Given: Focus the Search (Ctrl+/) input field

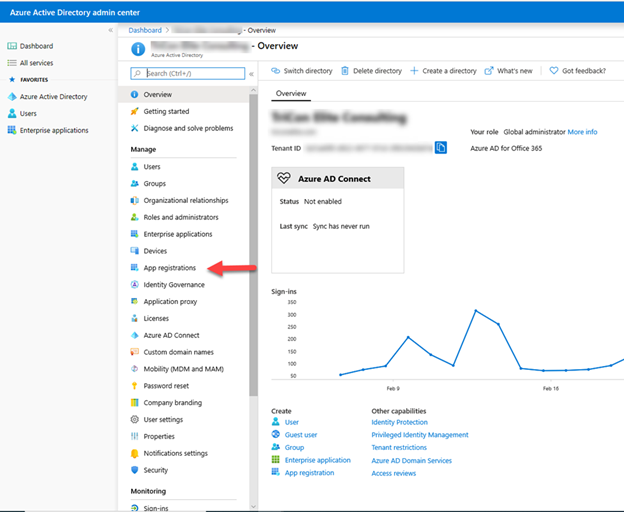Looking at the screenshot, I should point(187,74).
